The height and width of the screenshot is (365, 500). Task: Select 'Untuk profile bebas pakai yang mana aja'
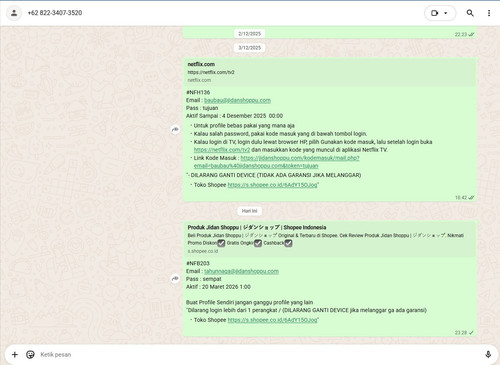pos(244,126)
